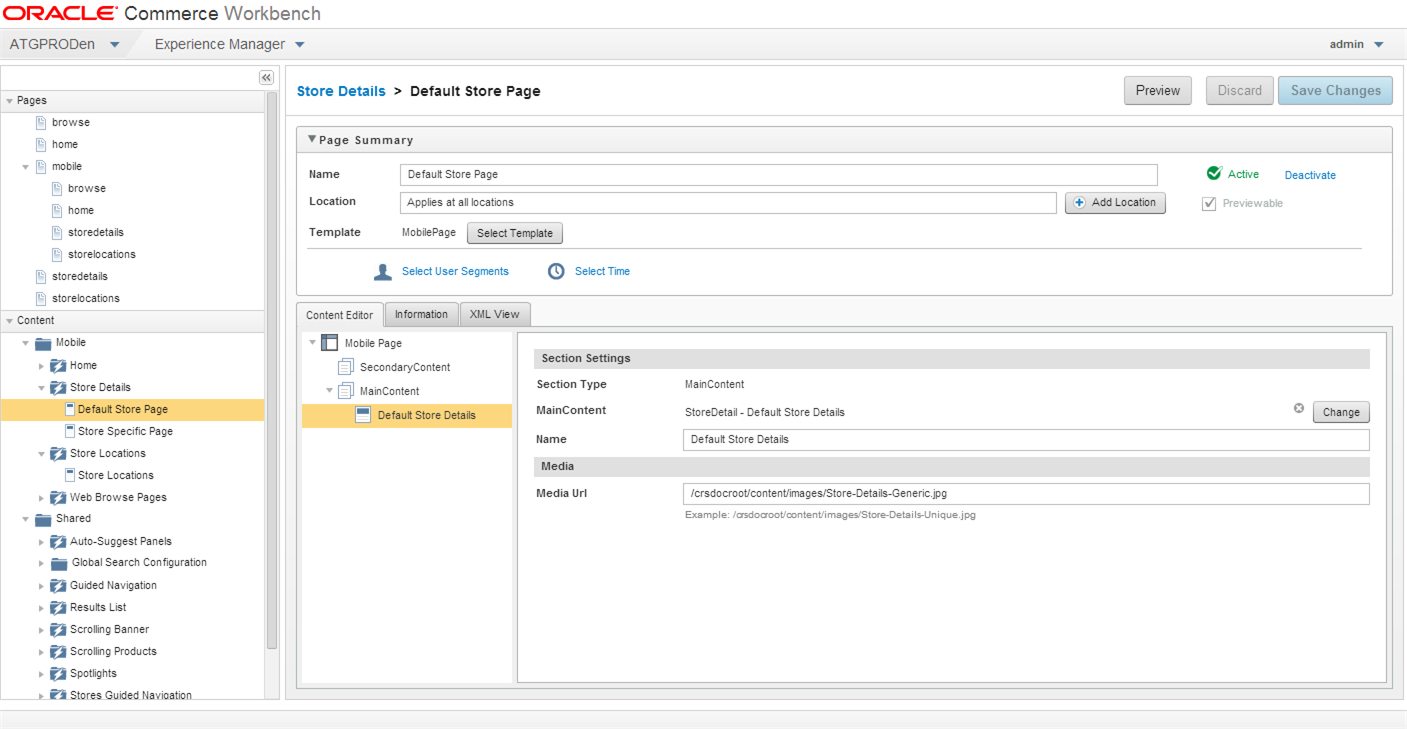This screenshot has width=1407, height=729.
Task: Click the left panel vertical scrollbar
Action: pos(271,370)
